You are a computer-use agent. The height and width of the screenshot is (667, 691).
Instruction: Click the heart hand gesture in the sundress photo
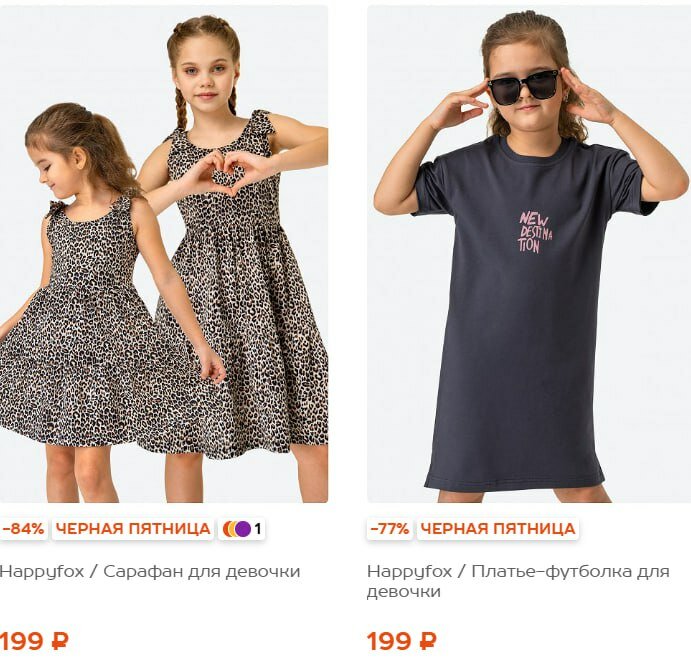(x=227, y=173)
